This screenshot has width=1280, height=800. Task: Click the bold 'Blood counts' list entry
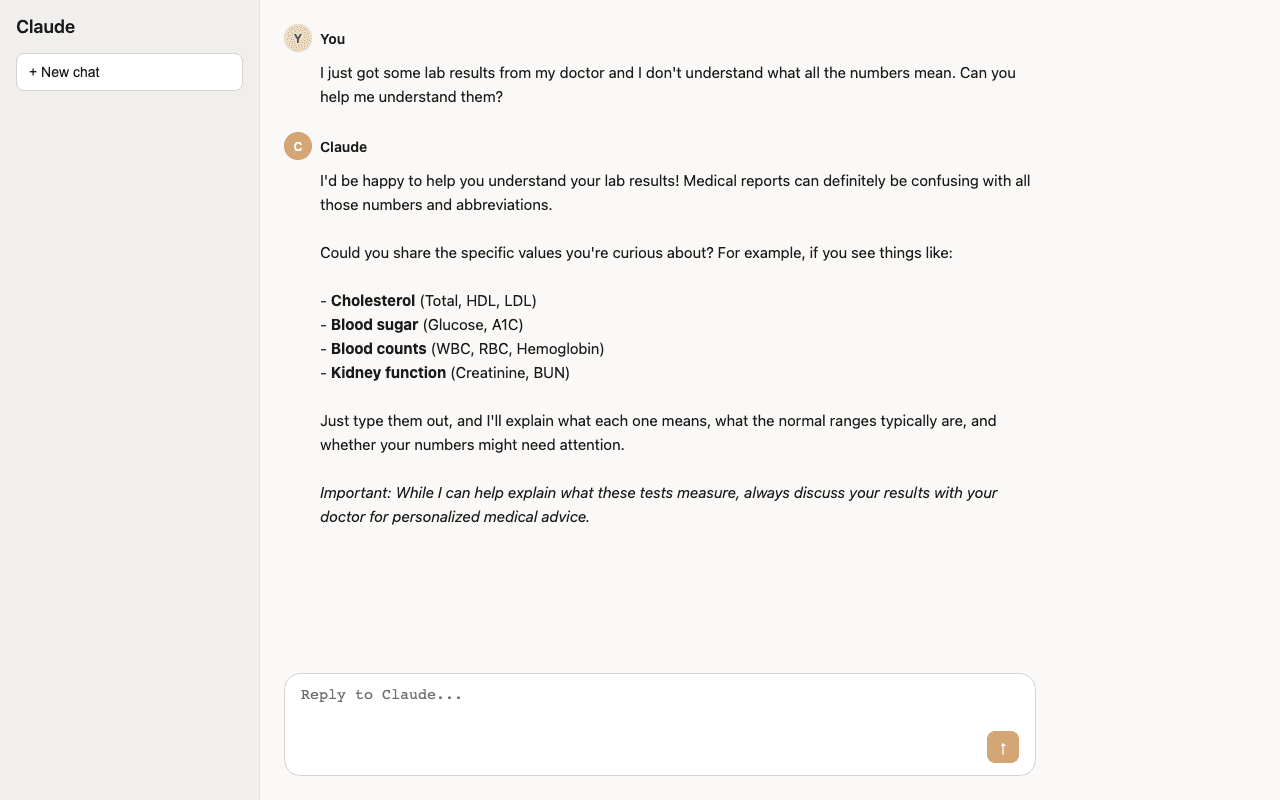pos(378,348)
